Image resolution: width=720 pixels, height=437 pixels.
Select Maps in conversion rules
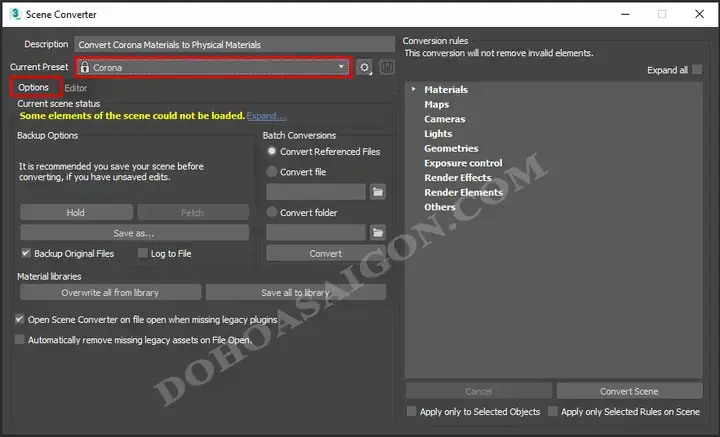[437, 104]
